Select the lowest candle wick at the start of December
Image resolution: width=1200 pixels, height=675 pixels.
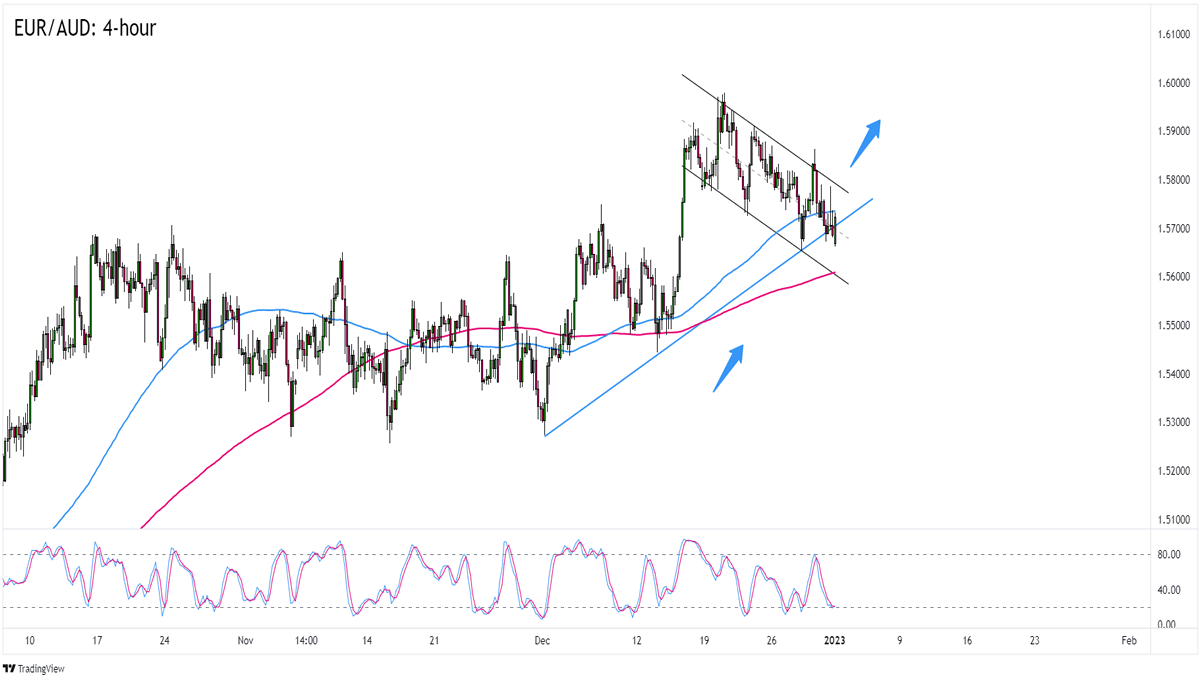point(543,423)
